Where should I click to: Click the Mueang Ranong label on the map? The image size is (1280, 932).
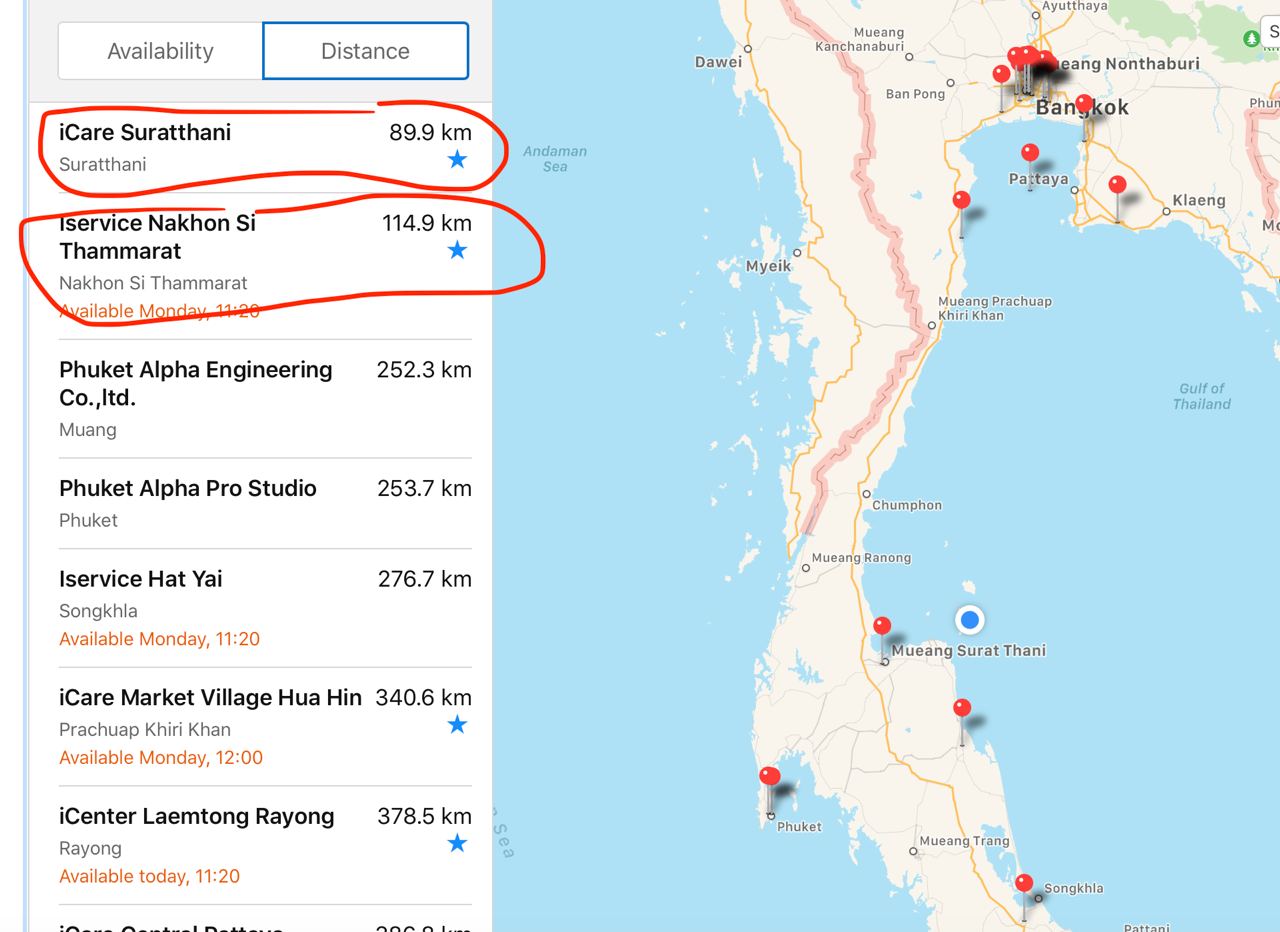pos(861,558)
